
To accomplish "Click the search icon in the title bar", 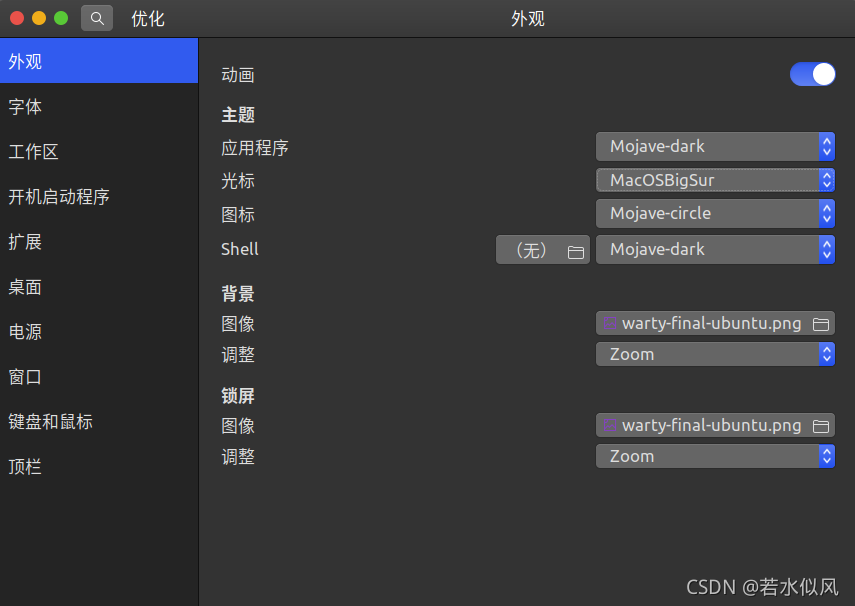I will 97,18.
